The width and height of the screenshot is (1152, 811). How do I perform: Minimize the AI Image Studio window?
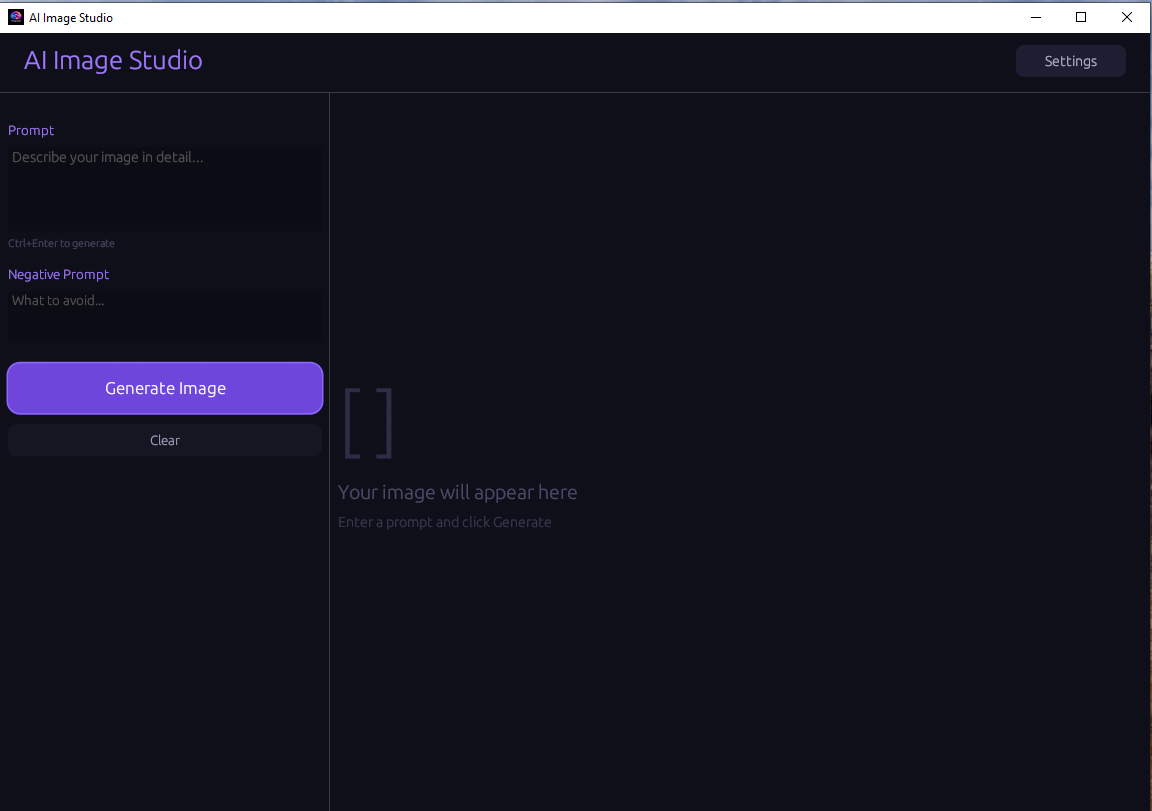click(x=1035, y=17)
